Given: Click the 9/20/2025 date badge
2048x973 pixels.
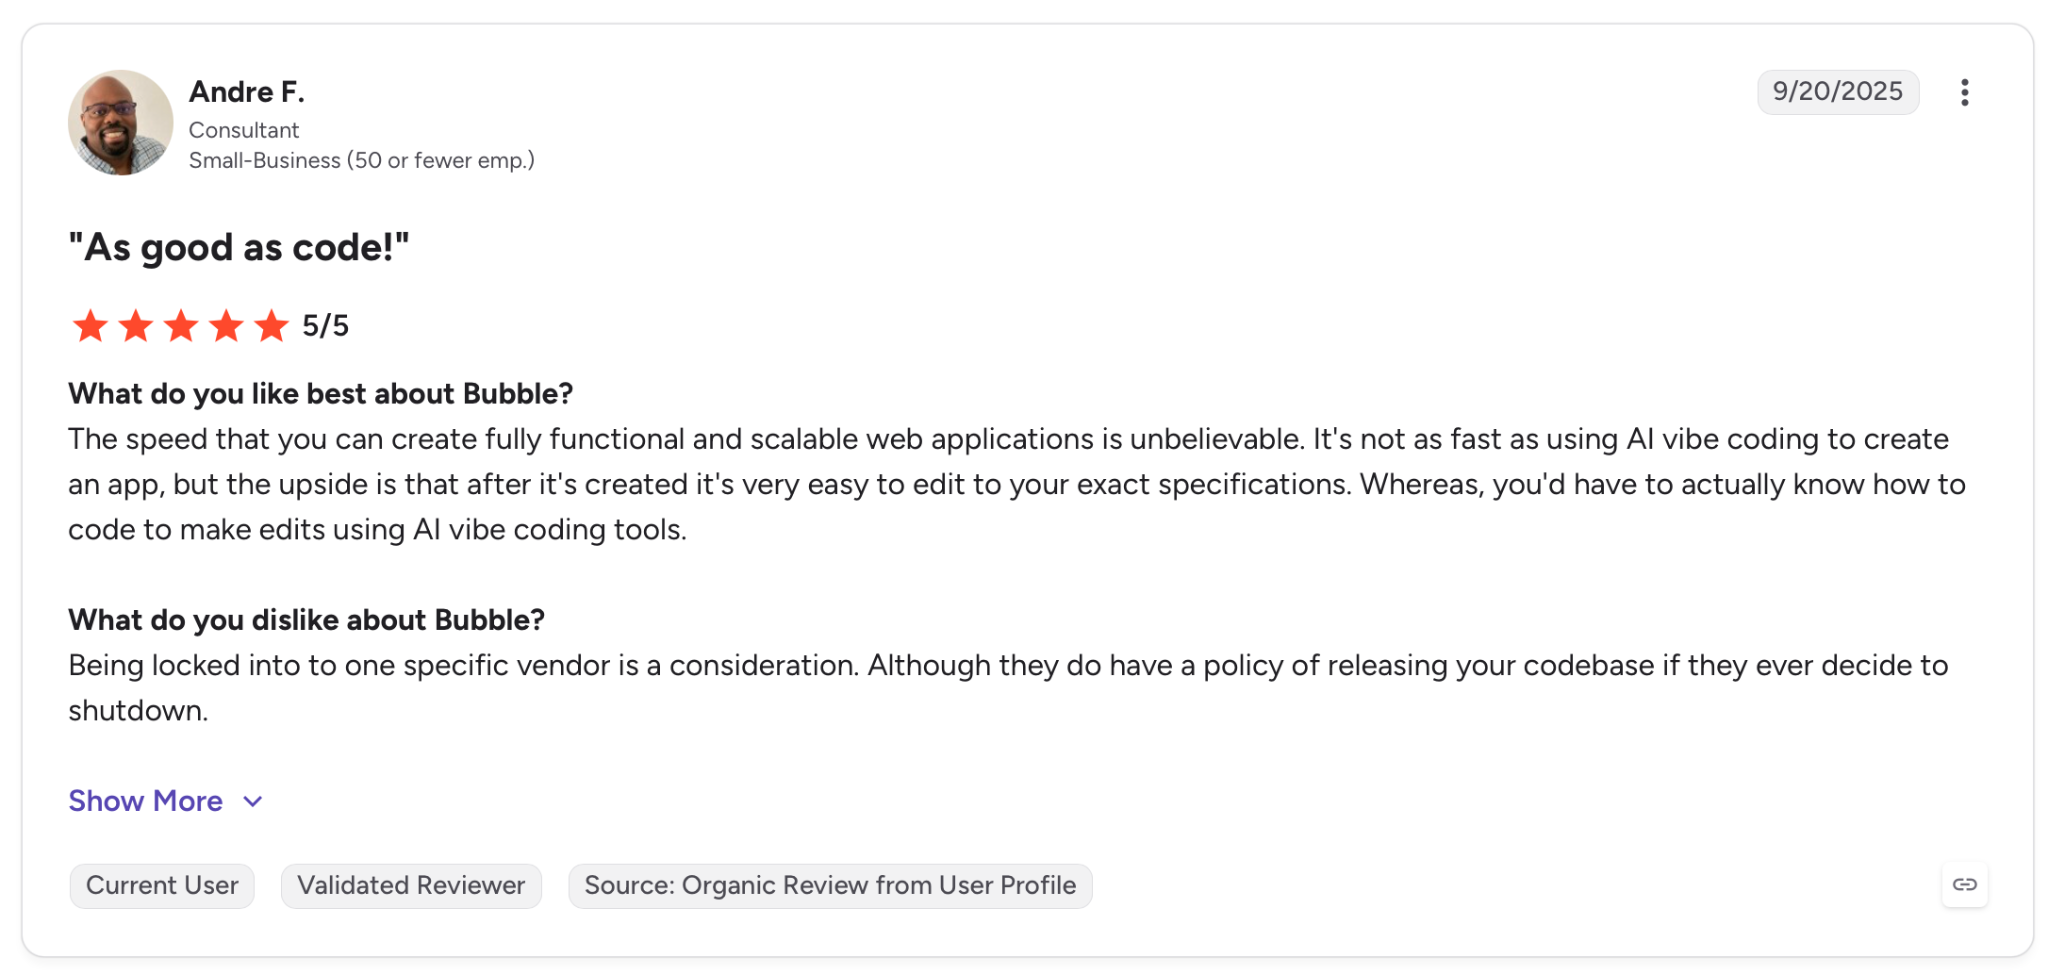Looking at the screenshot, I should tap(1838, 92).
